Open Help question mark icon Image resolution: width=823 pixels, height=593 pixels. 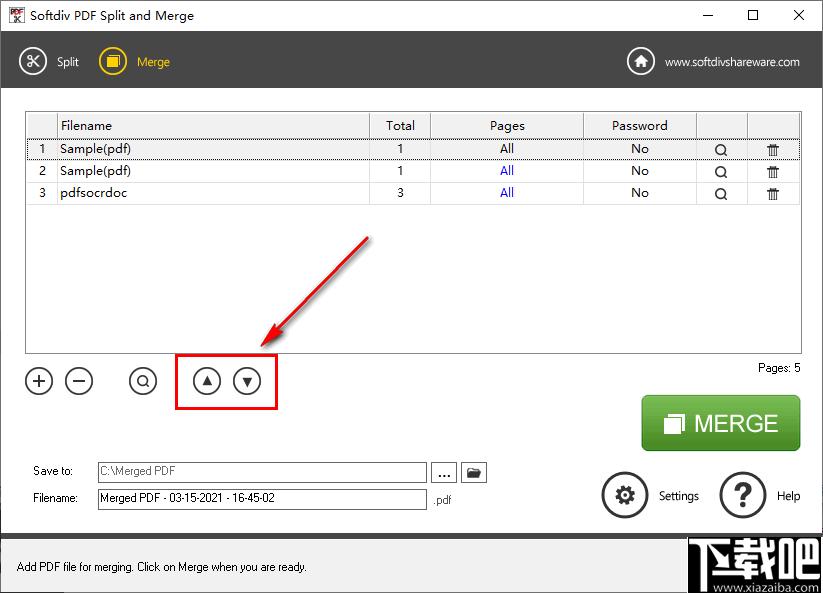coord(743,495)
